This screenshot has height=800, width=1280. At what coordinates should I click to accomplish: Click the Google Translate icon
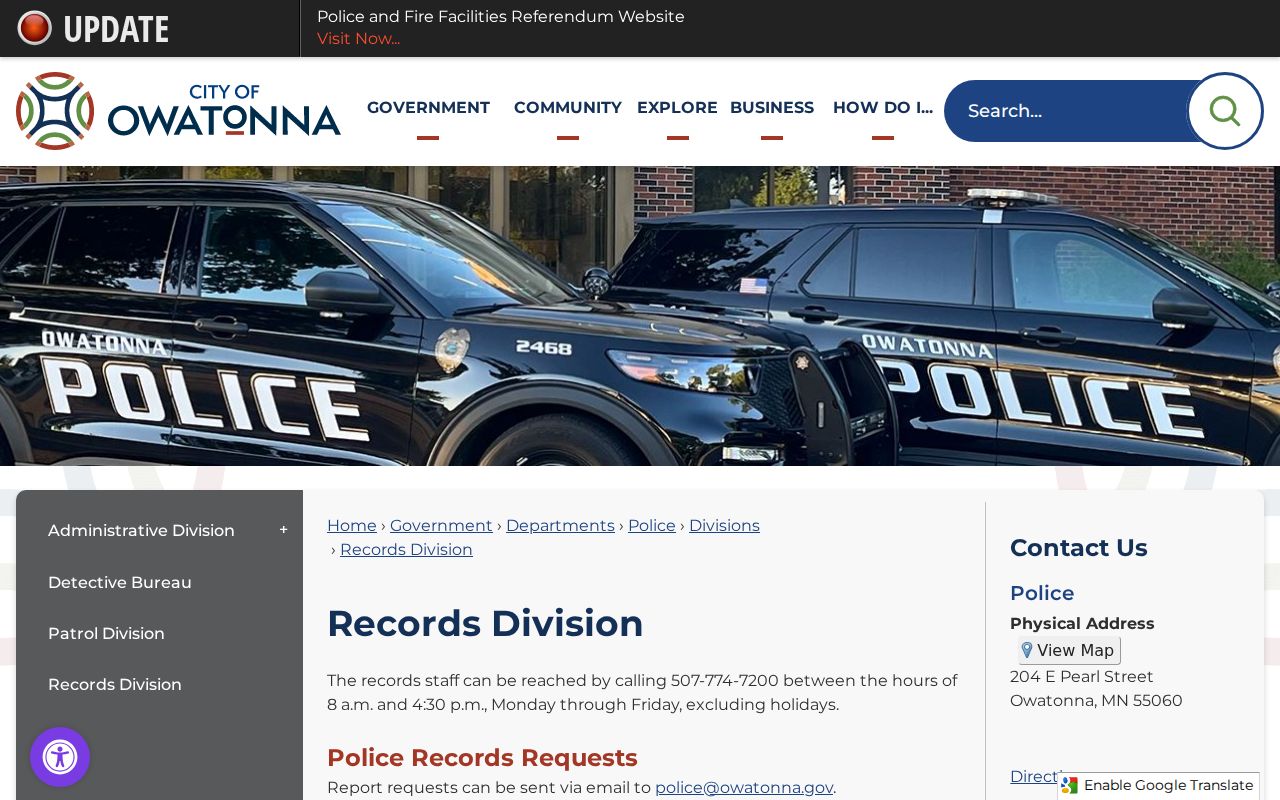pyautogui.click(x=1070, y=786)
